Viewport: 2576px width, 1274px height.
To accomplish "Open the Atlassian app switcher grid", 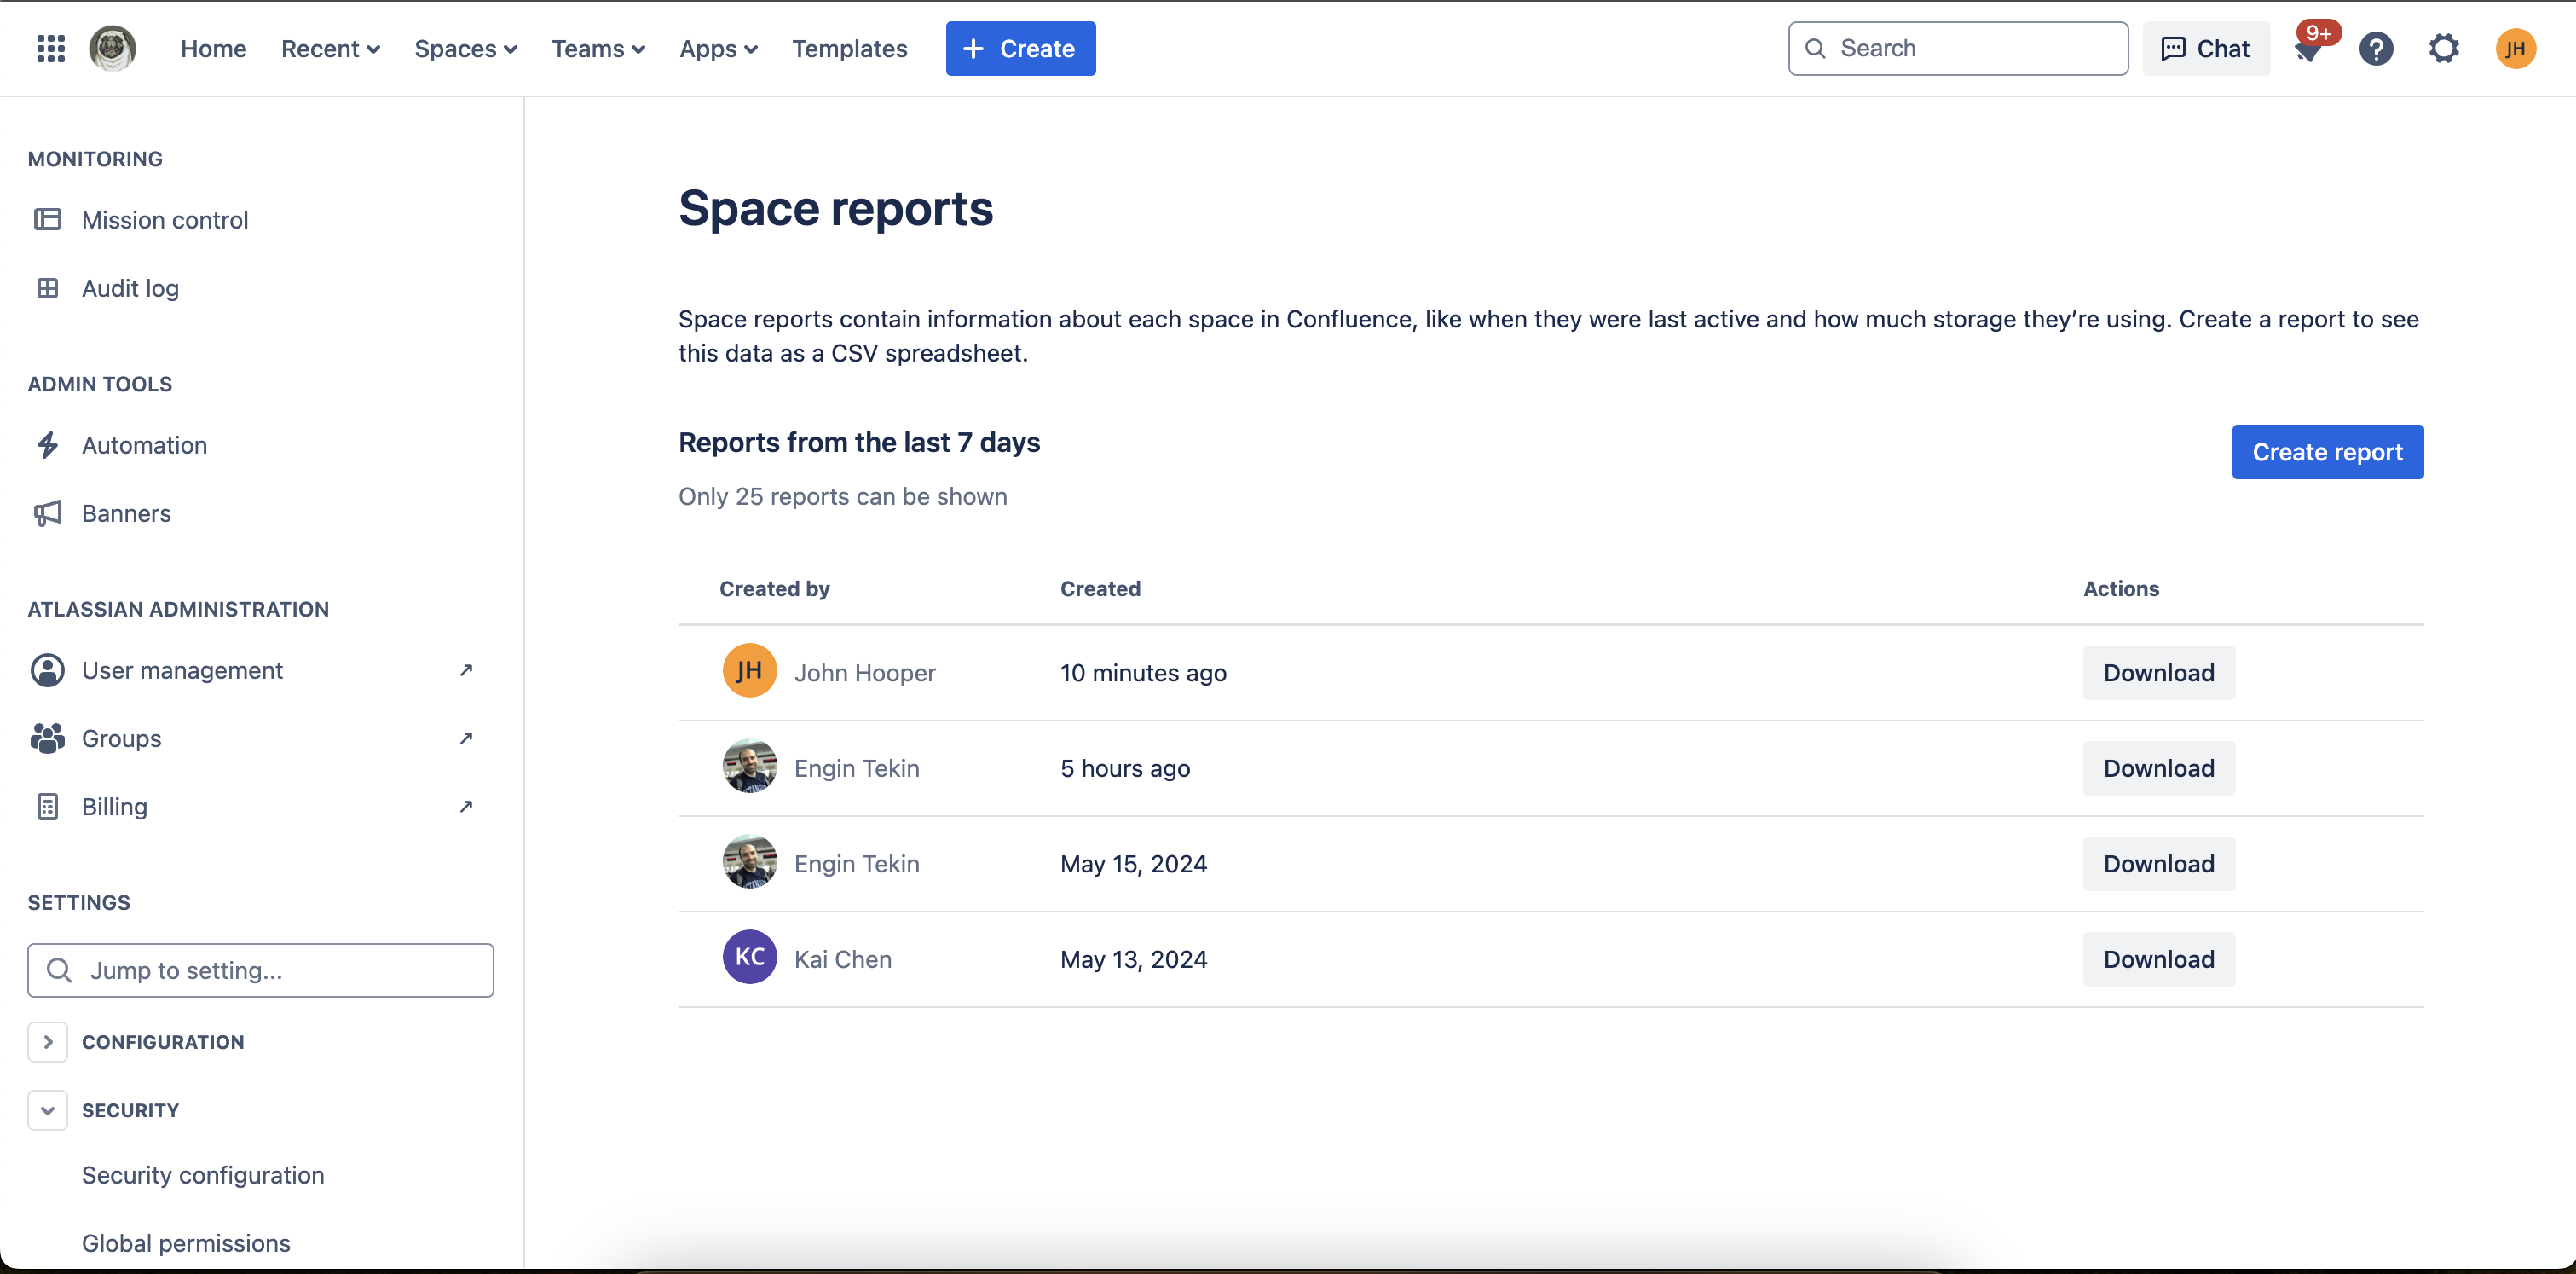I will (x=50, y=48).
